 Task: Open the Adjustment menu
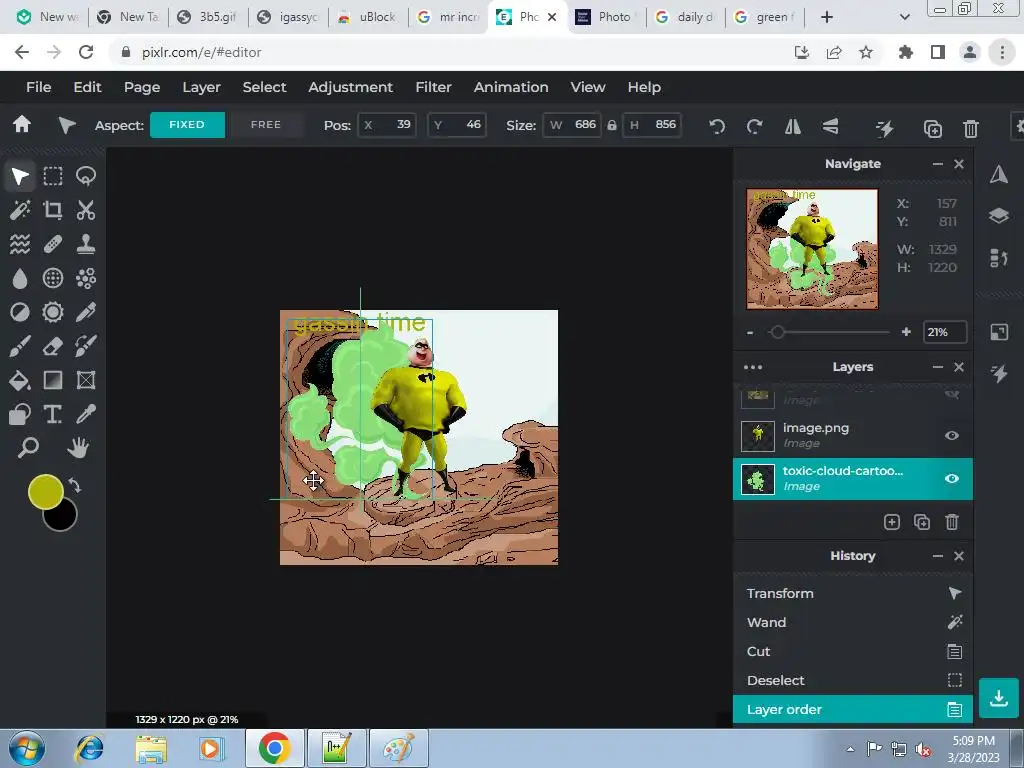click(351, 87)
